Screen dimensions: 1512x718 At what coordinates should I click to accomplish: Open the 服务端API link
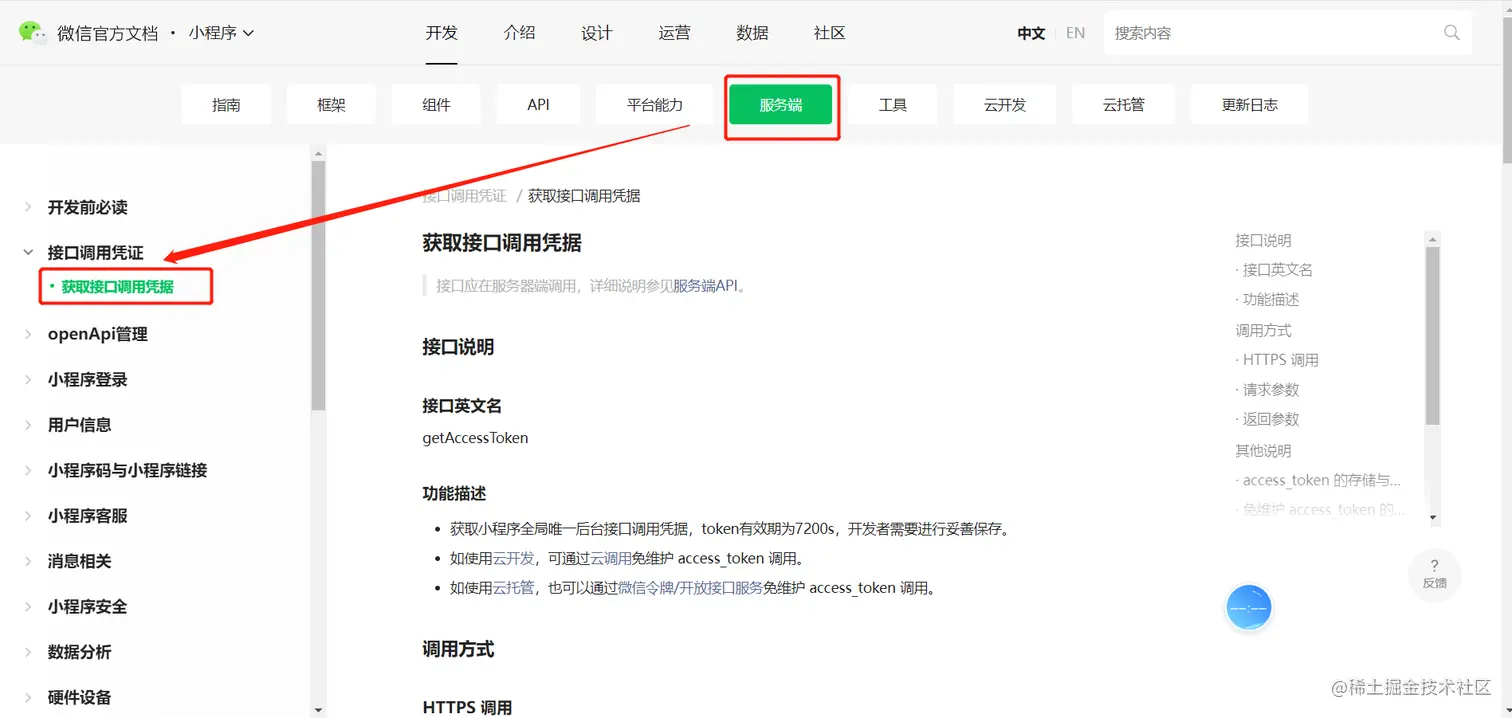(705, 286)
